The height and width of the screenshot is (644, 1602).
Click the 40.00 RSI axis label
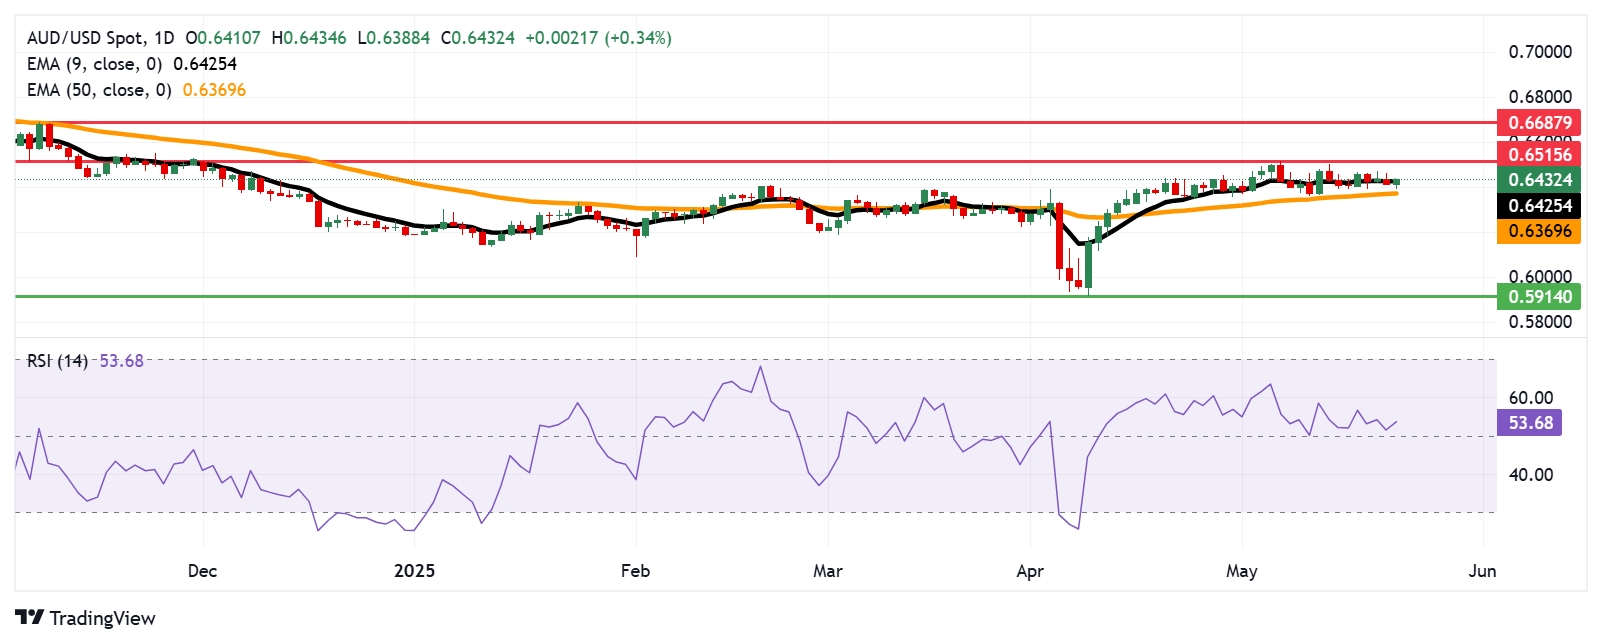coord(1530,475)
